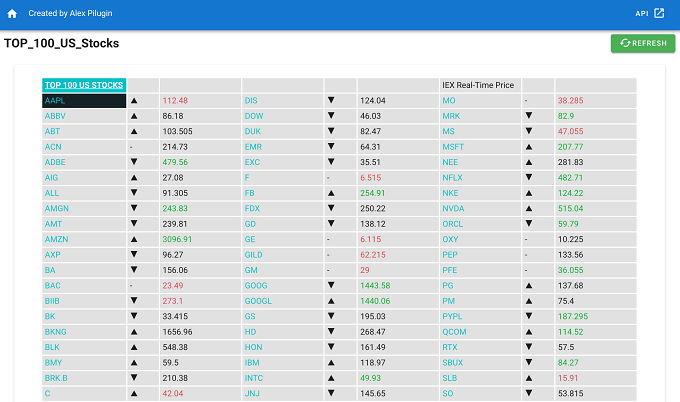The height and width of the screenshot is (402, 680).
Task: Click the up arrow beside C
Action: pyautogui.click(x=134, y=394)
